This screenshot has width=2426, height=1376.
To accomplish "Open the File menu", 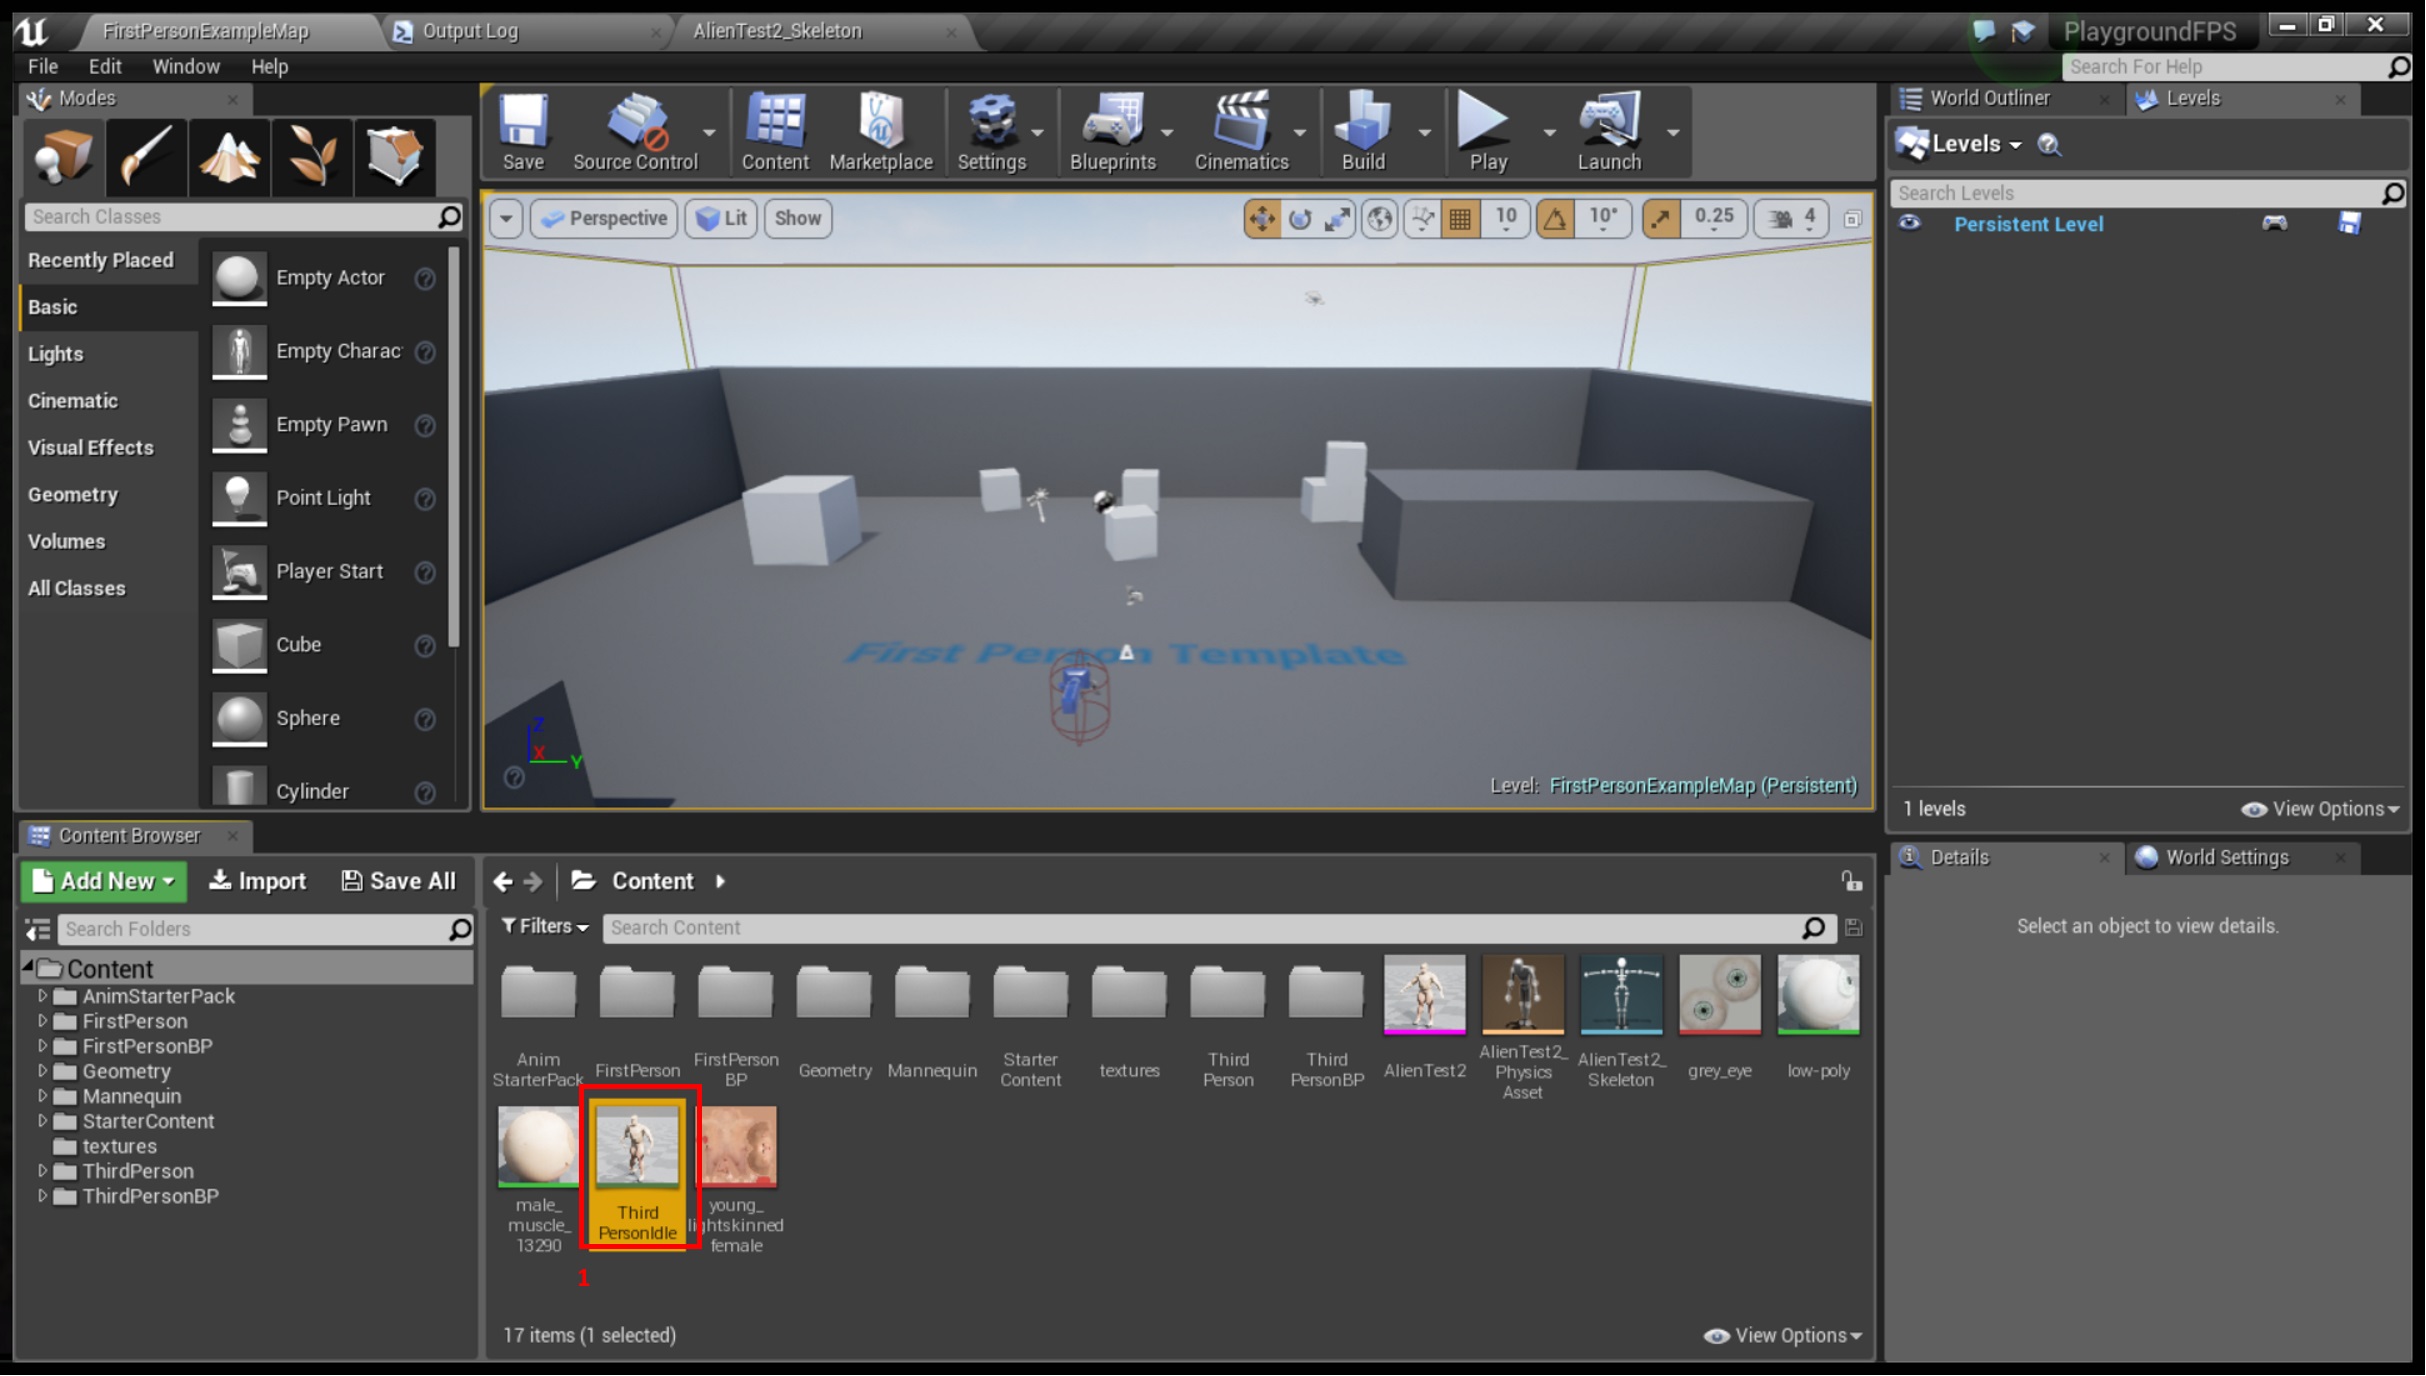I will coord(42,66).
